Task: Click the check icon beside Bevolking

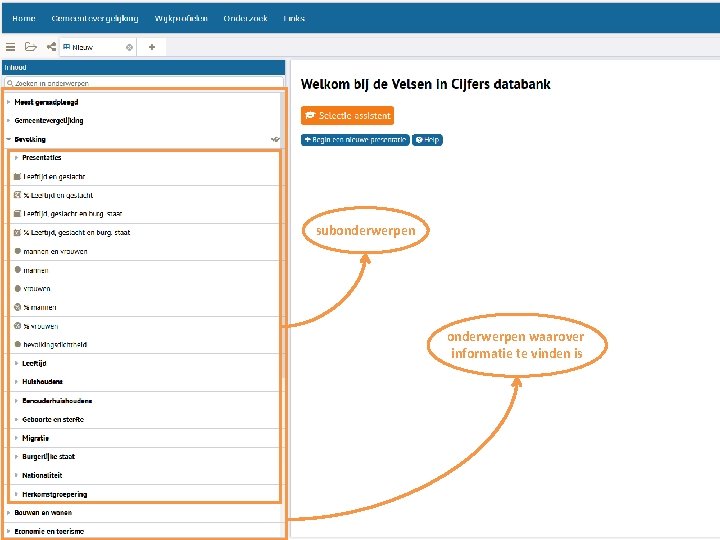Action: (275, 139)
